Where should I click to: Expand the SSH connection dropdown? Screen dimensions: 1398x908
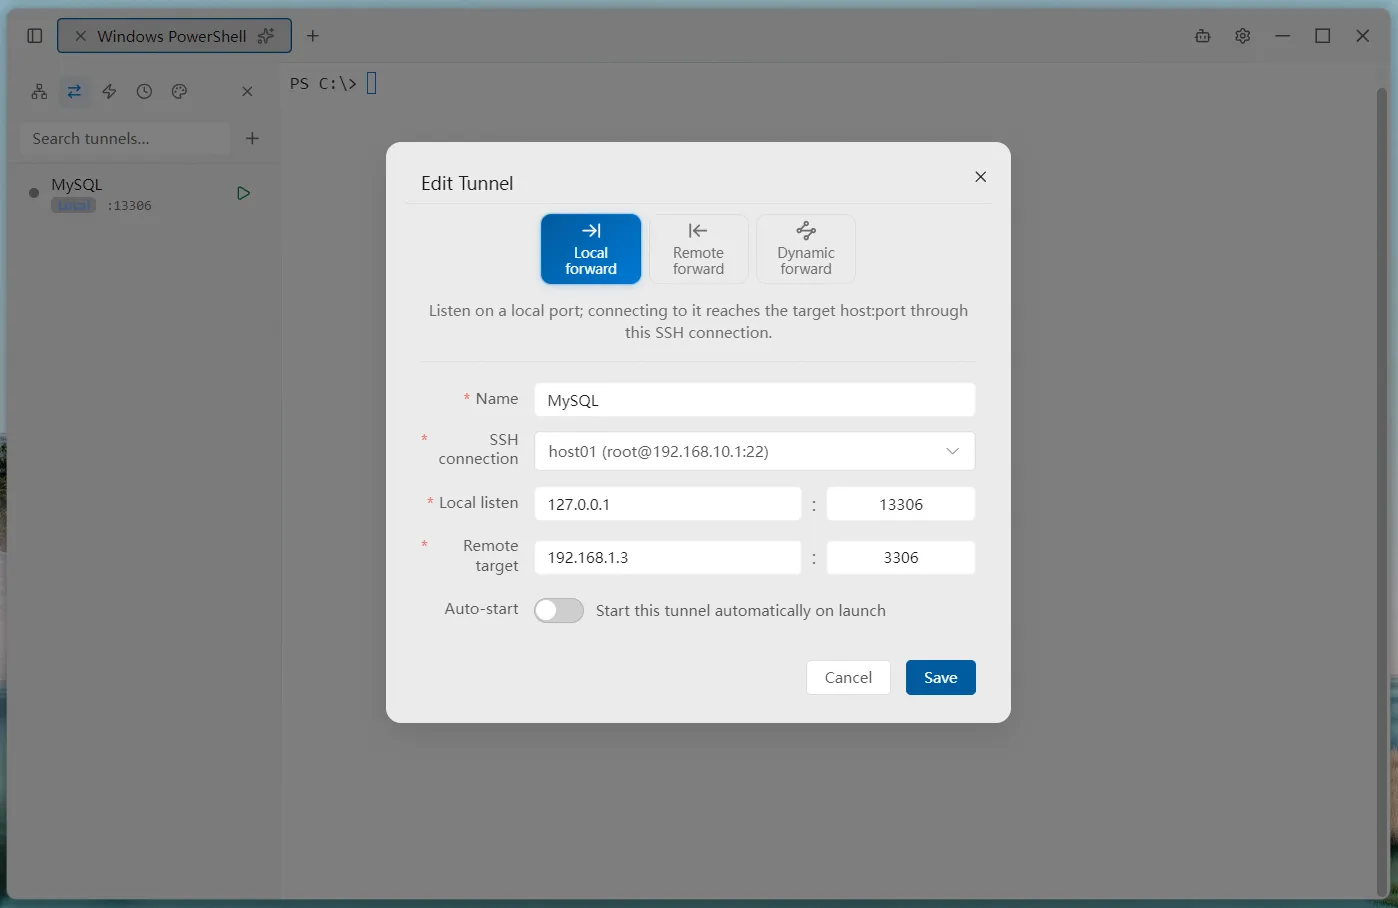(x=755, y=451)
